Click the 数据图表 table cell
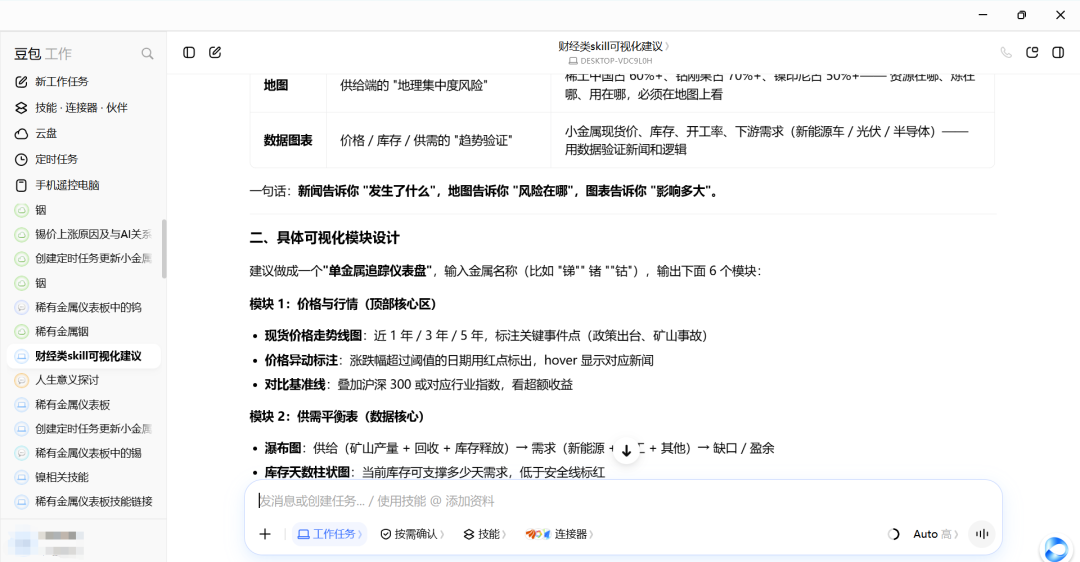The image size is (1080, 562). point(288,140)
